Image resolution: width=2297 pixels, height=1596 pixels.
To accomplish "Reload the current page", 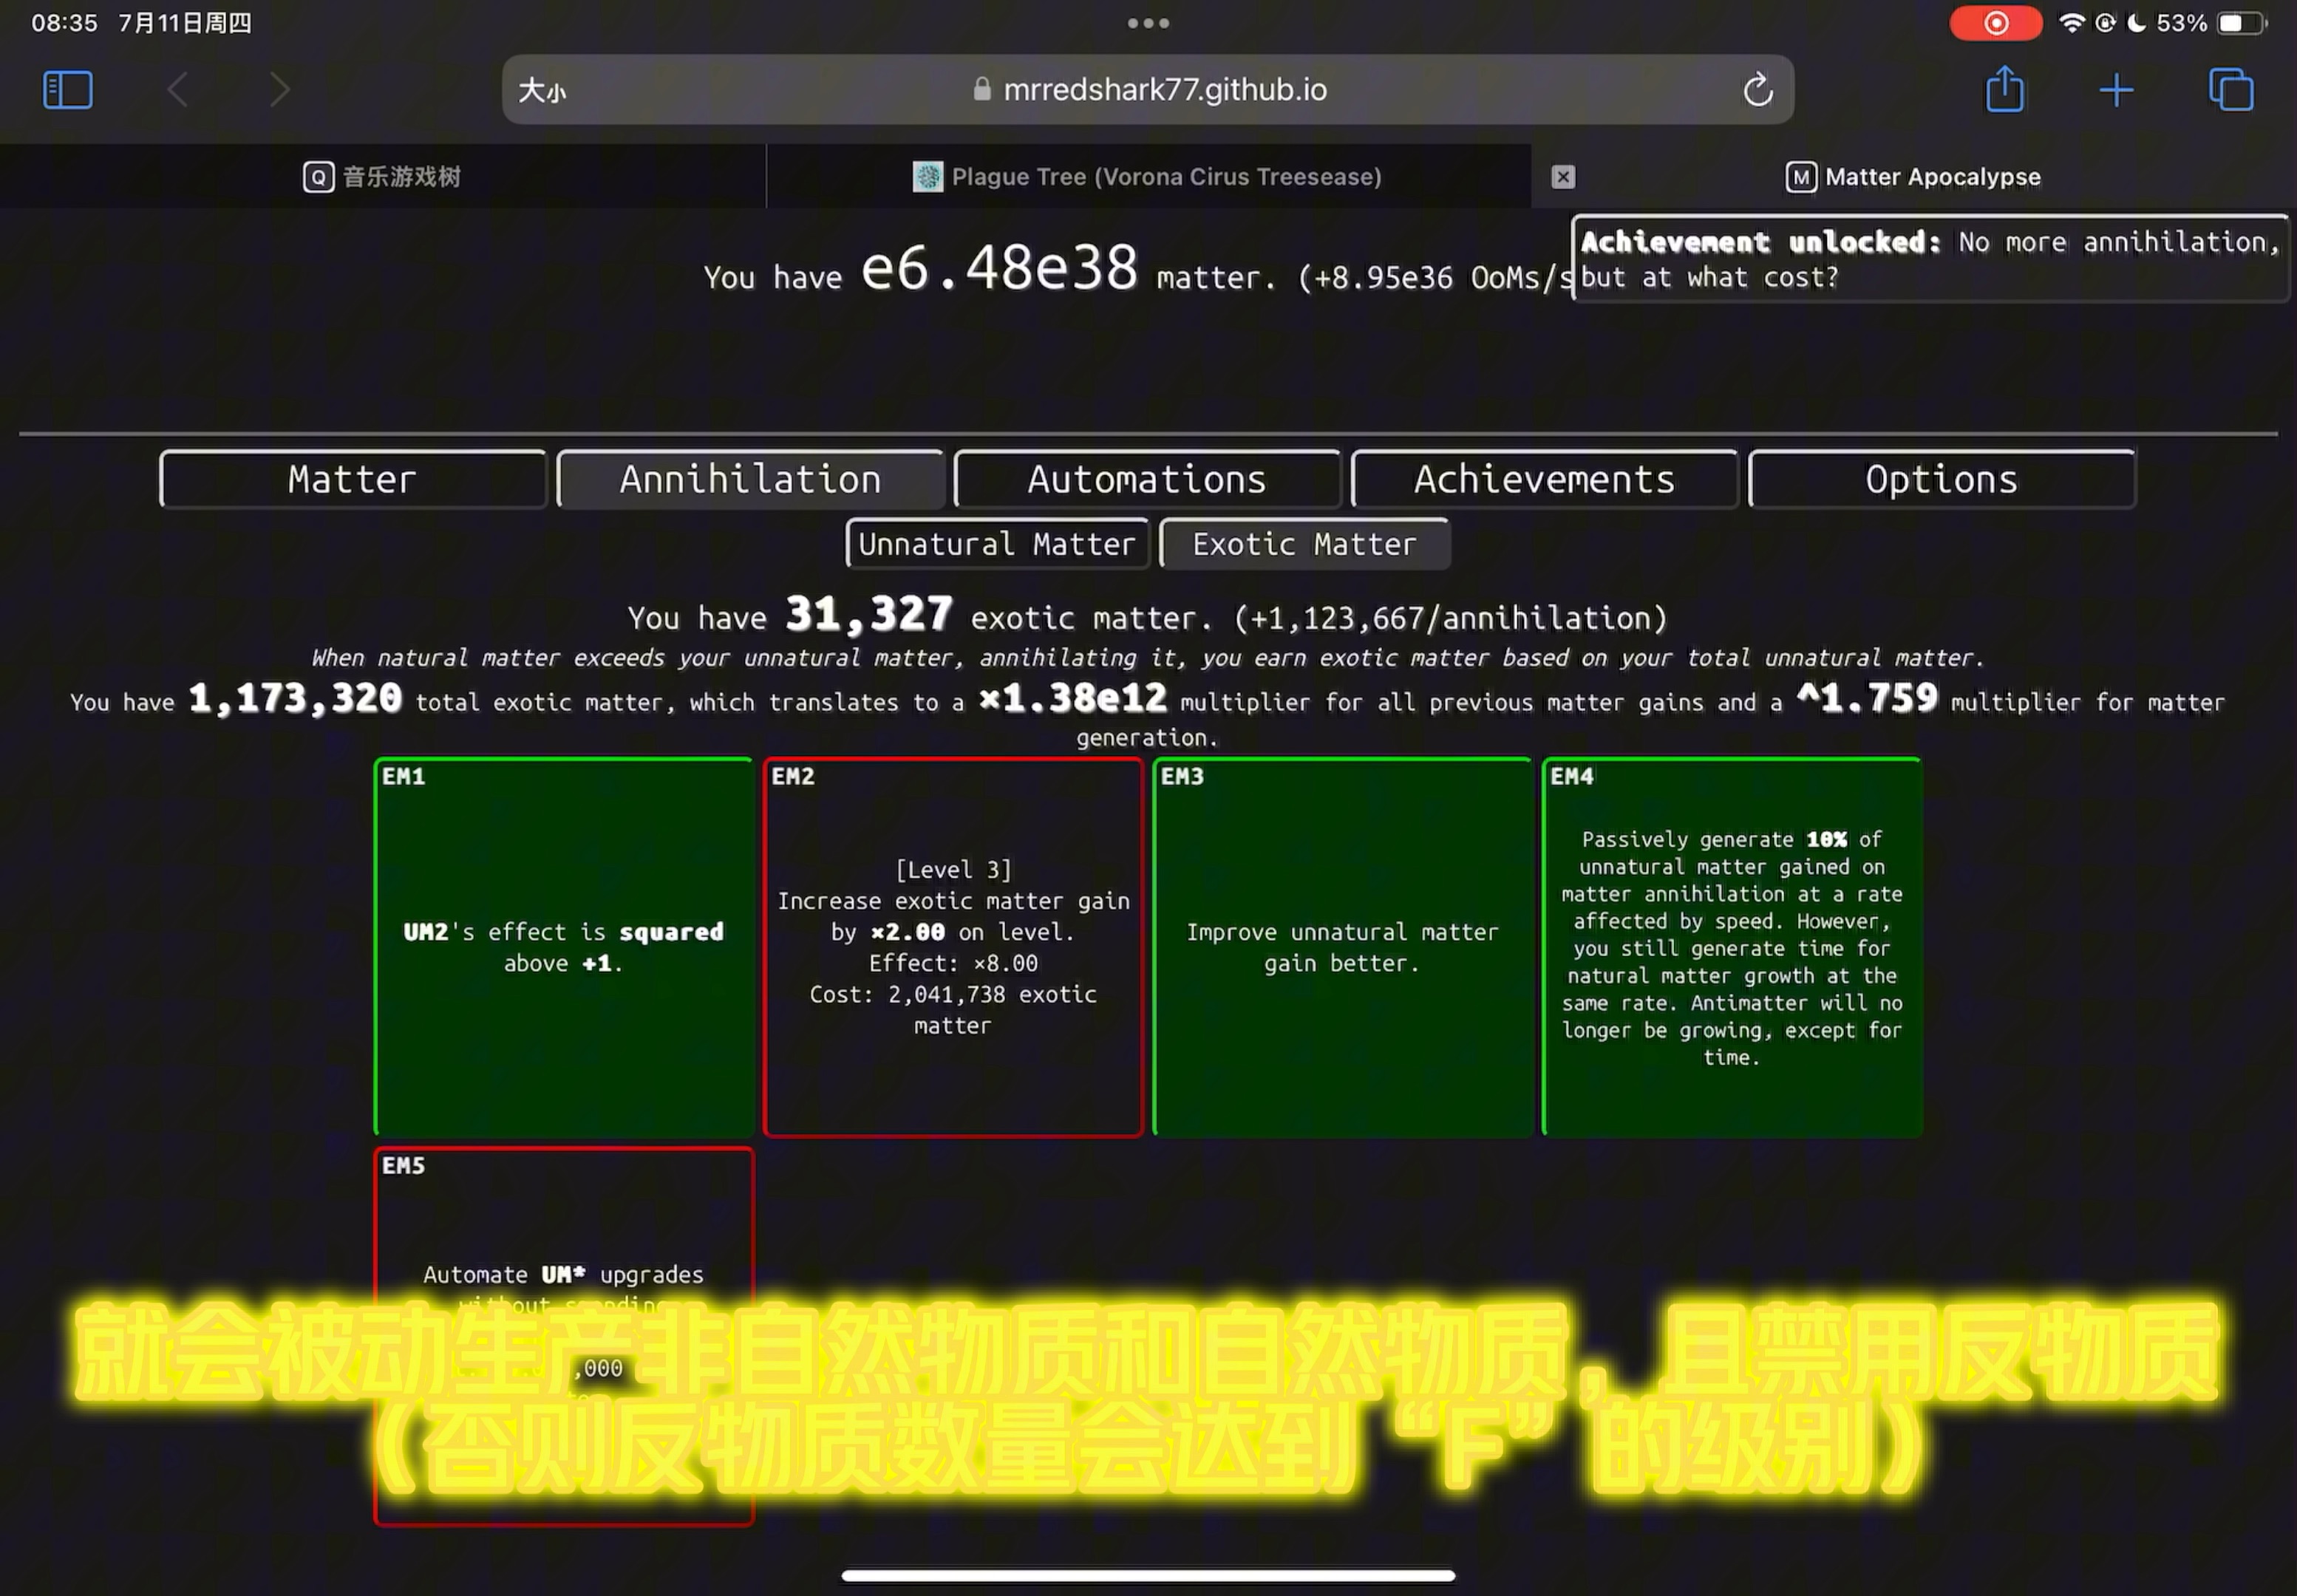I will tap(1760, 89).
